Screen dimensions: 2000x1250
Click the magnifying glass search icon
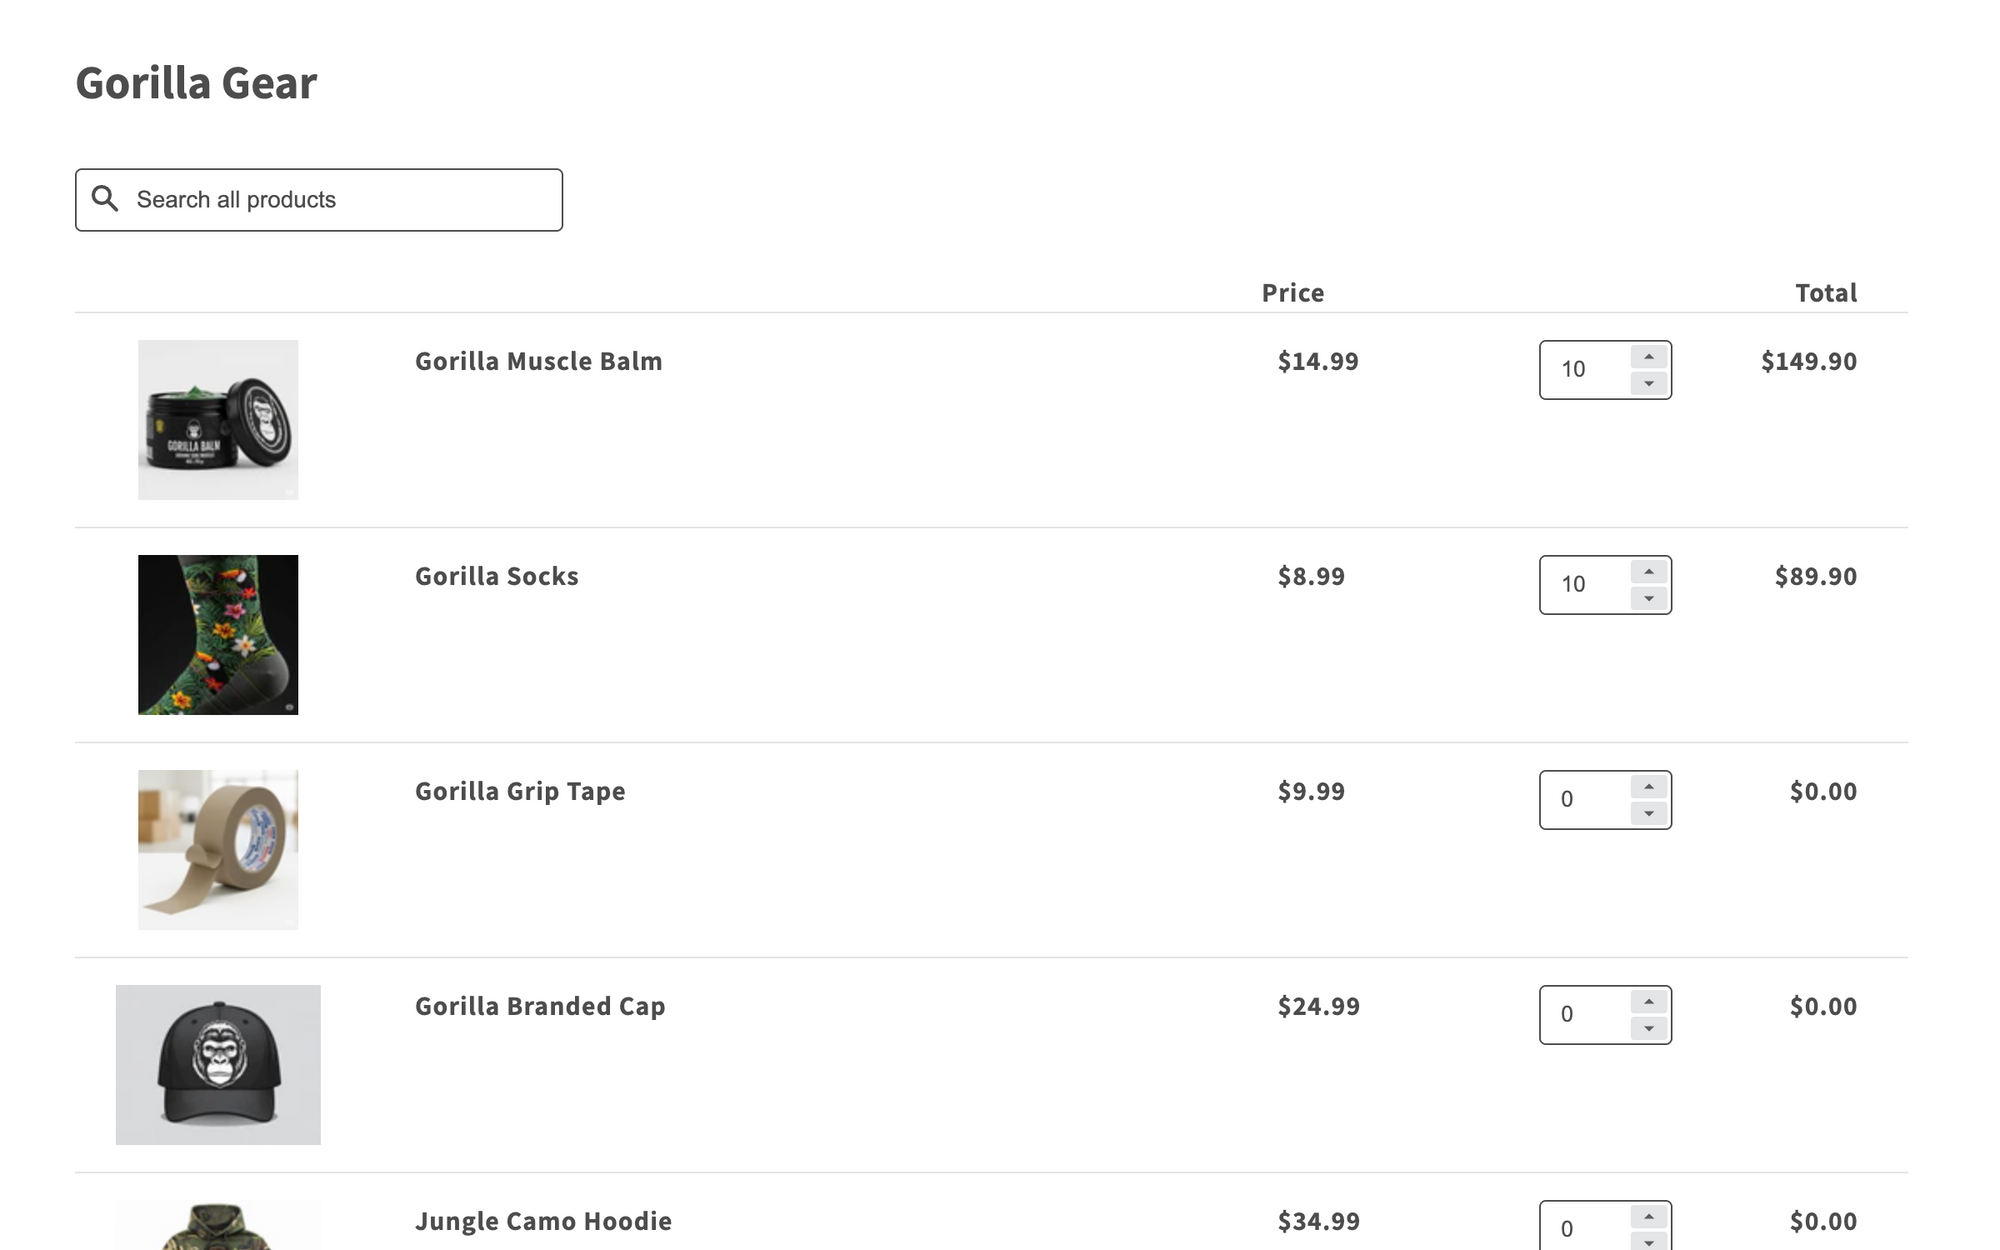pyautogui.click(x=106, y=199)
